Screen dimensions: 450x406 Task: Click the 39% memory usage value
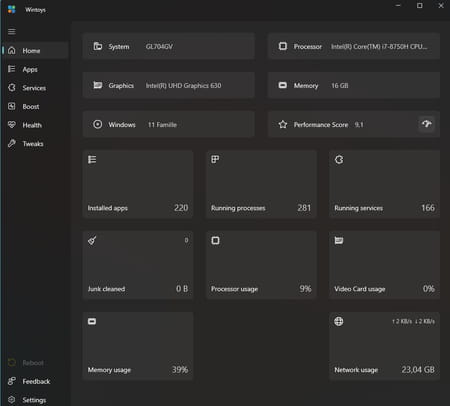pos(180,369)
